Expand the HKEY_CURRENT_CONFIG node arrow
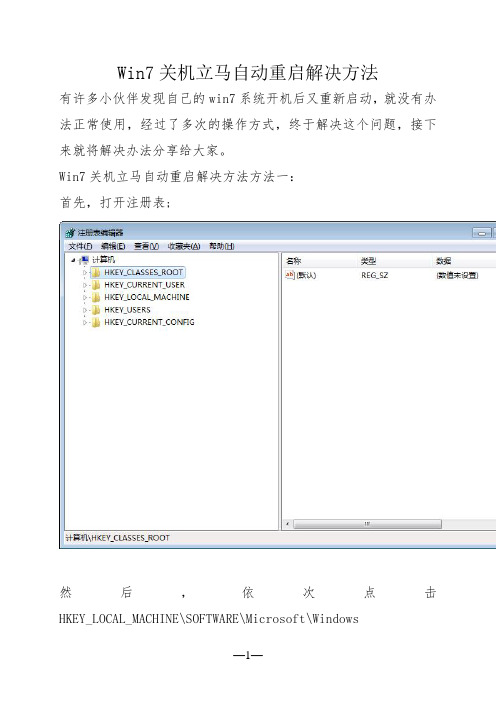 point(85,322)
